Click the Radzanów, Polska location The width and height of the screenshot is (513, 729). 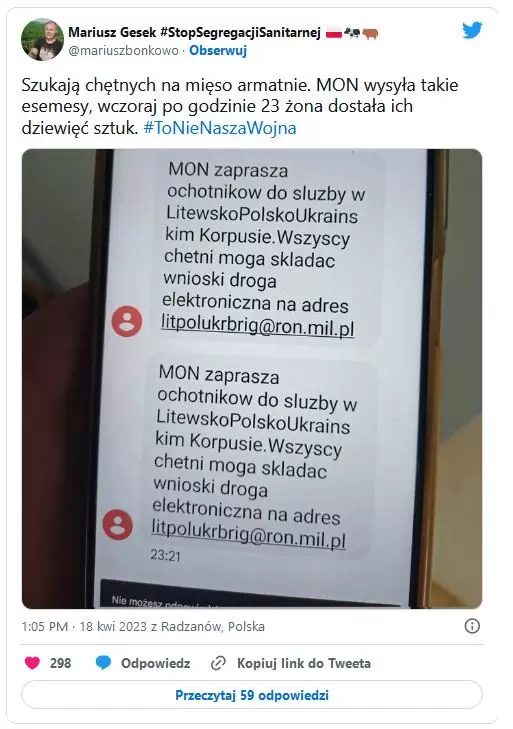213,626
